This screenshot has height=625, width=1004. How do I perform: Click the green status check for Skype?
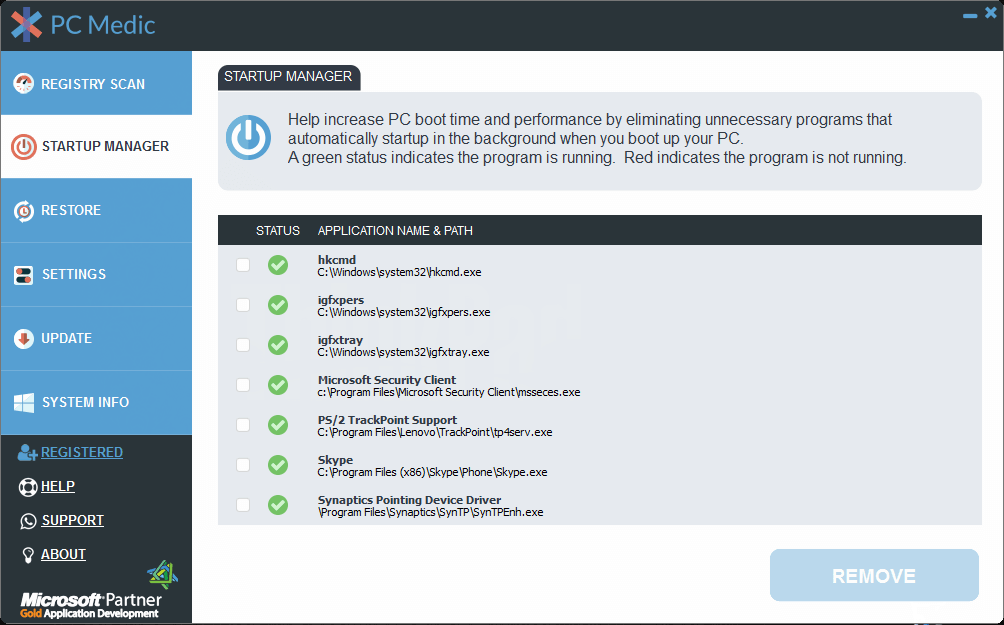(278, 465)
